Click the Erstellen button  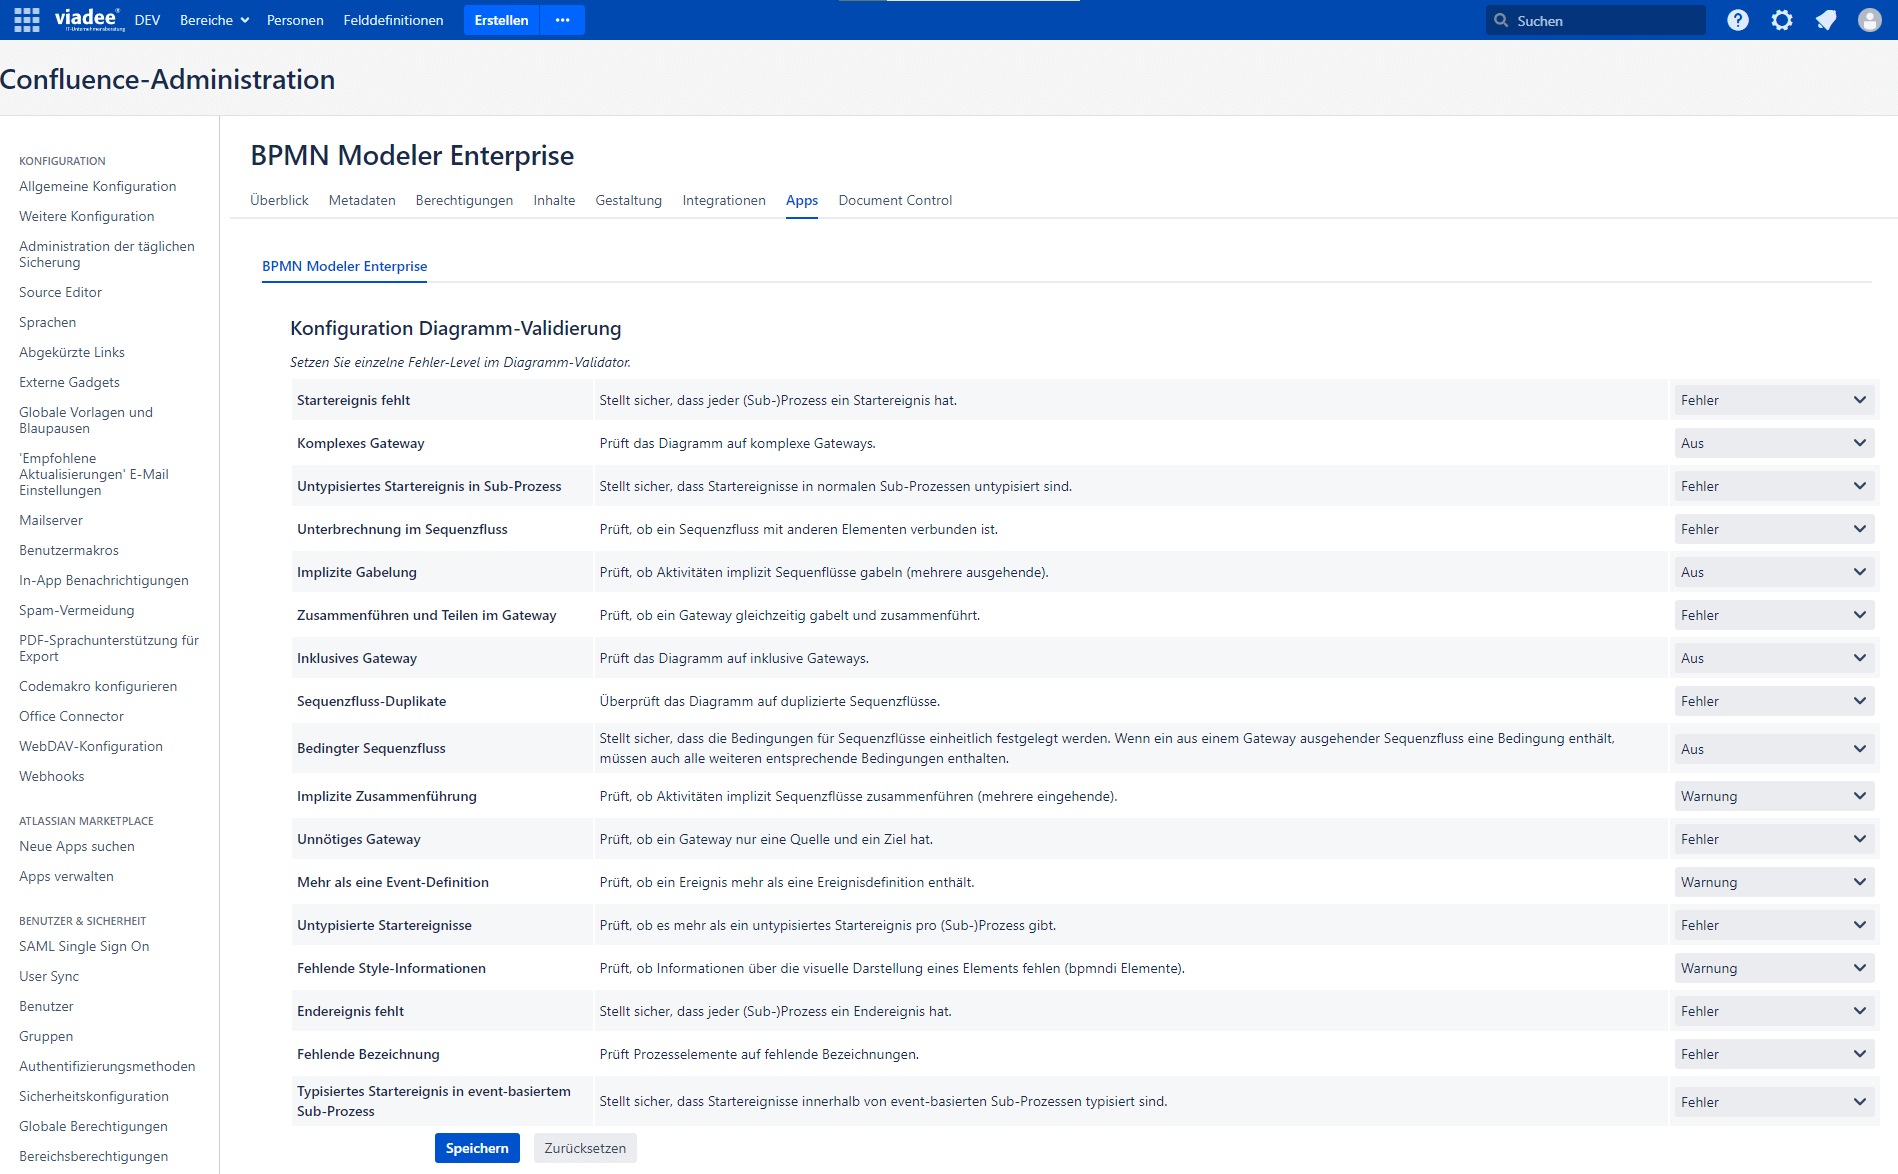coord(501,20)
